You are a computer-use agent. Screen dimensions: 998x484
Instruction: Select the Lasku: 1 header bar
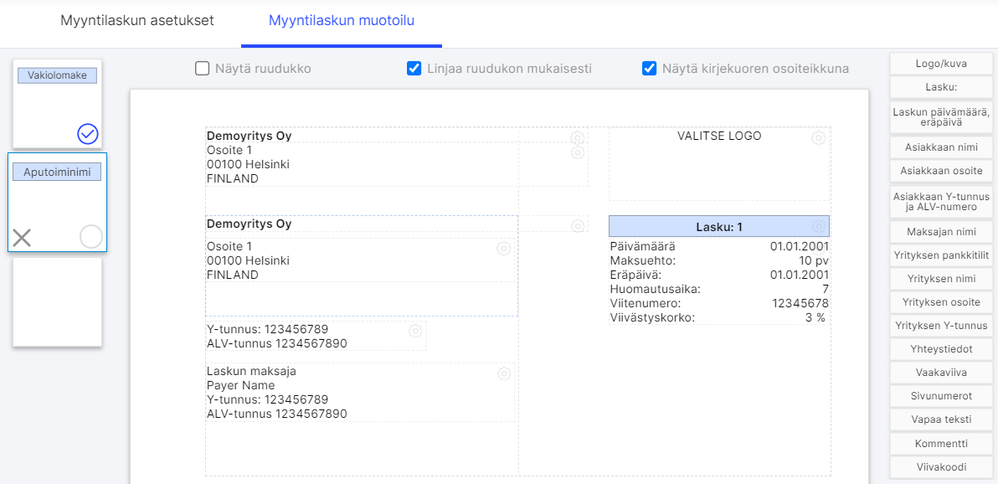719,227
